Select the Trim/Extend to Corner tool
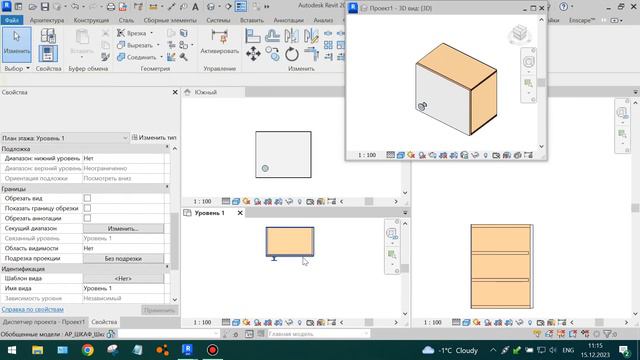 coord(311,54)
